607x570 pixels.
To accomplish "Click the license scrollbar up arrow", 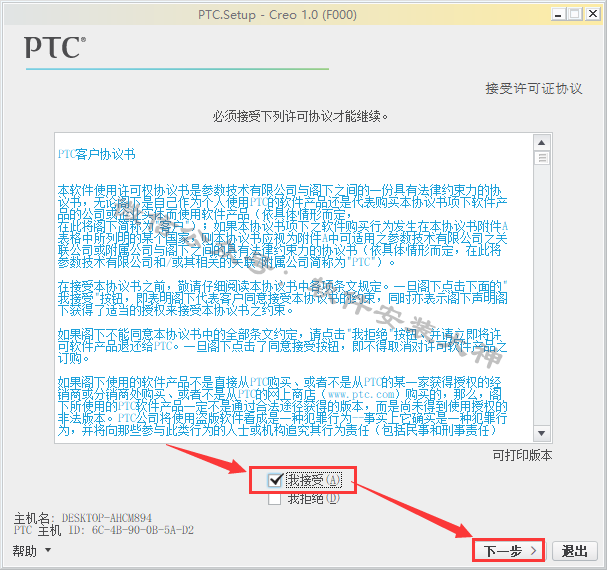I will pyautogui.click(x=542, y=142).
